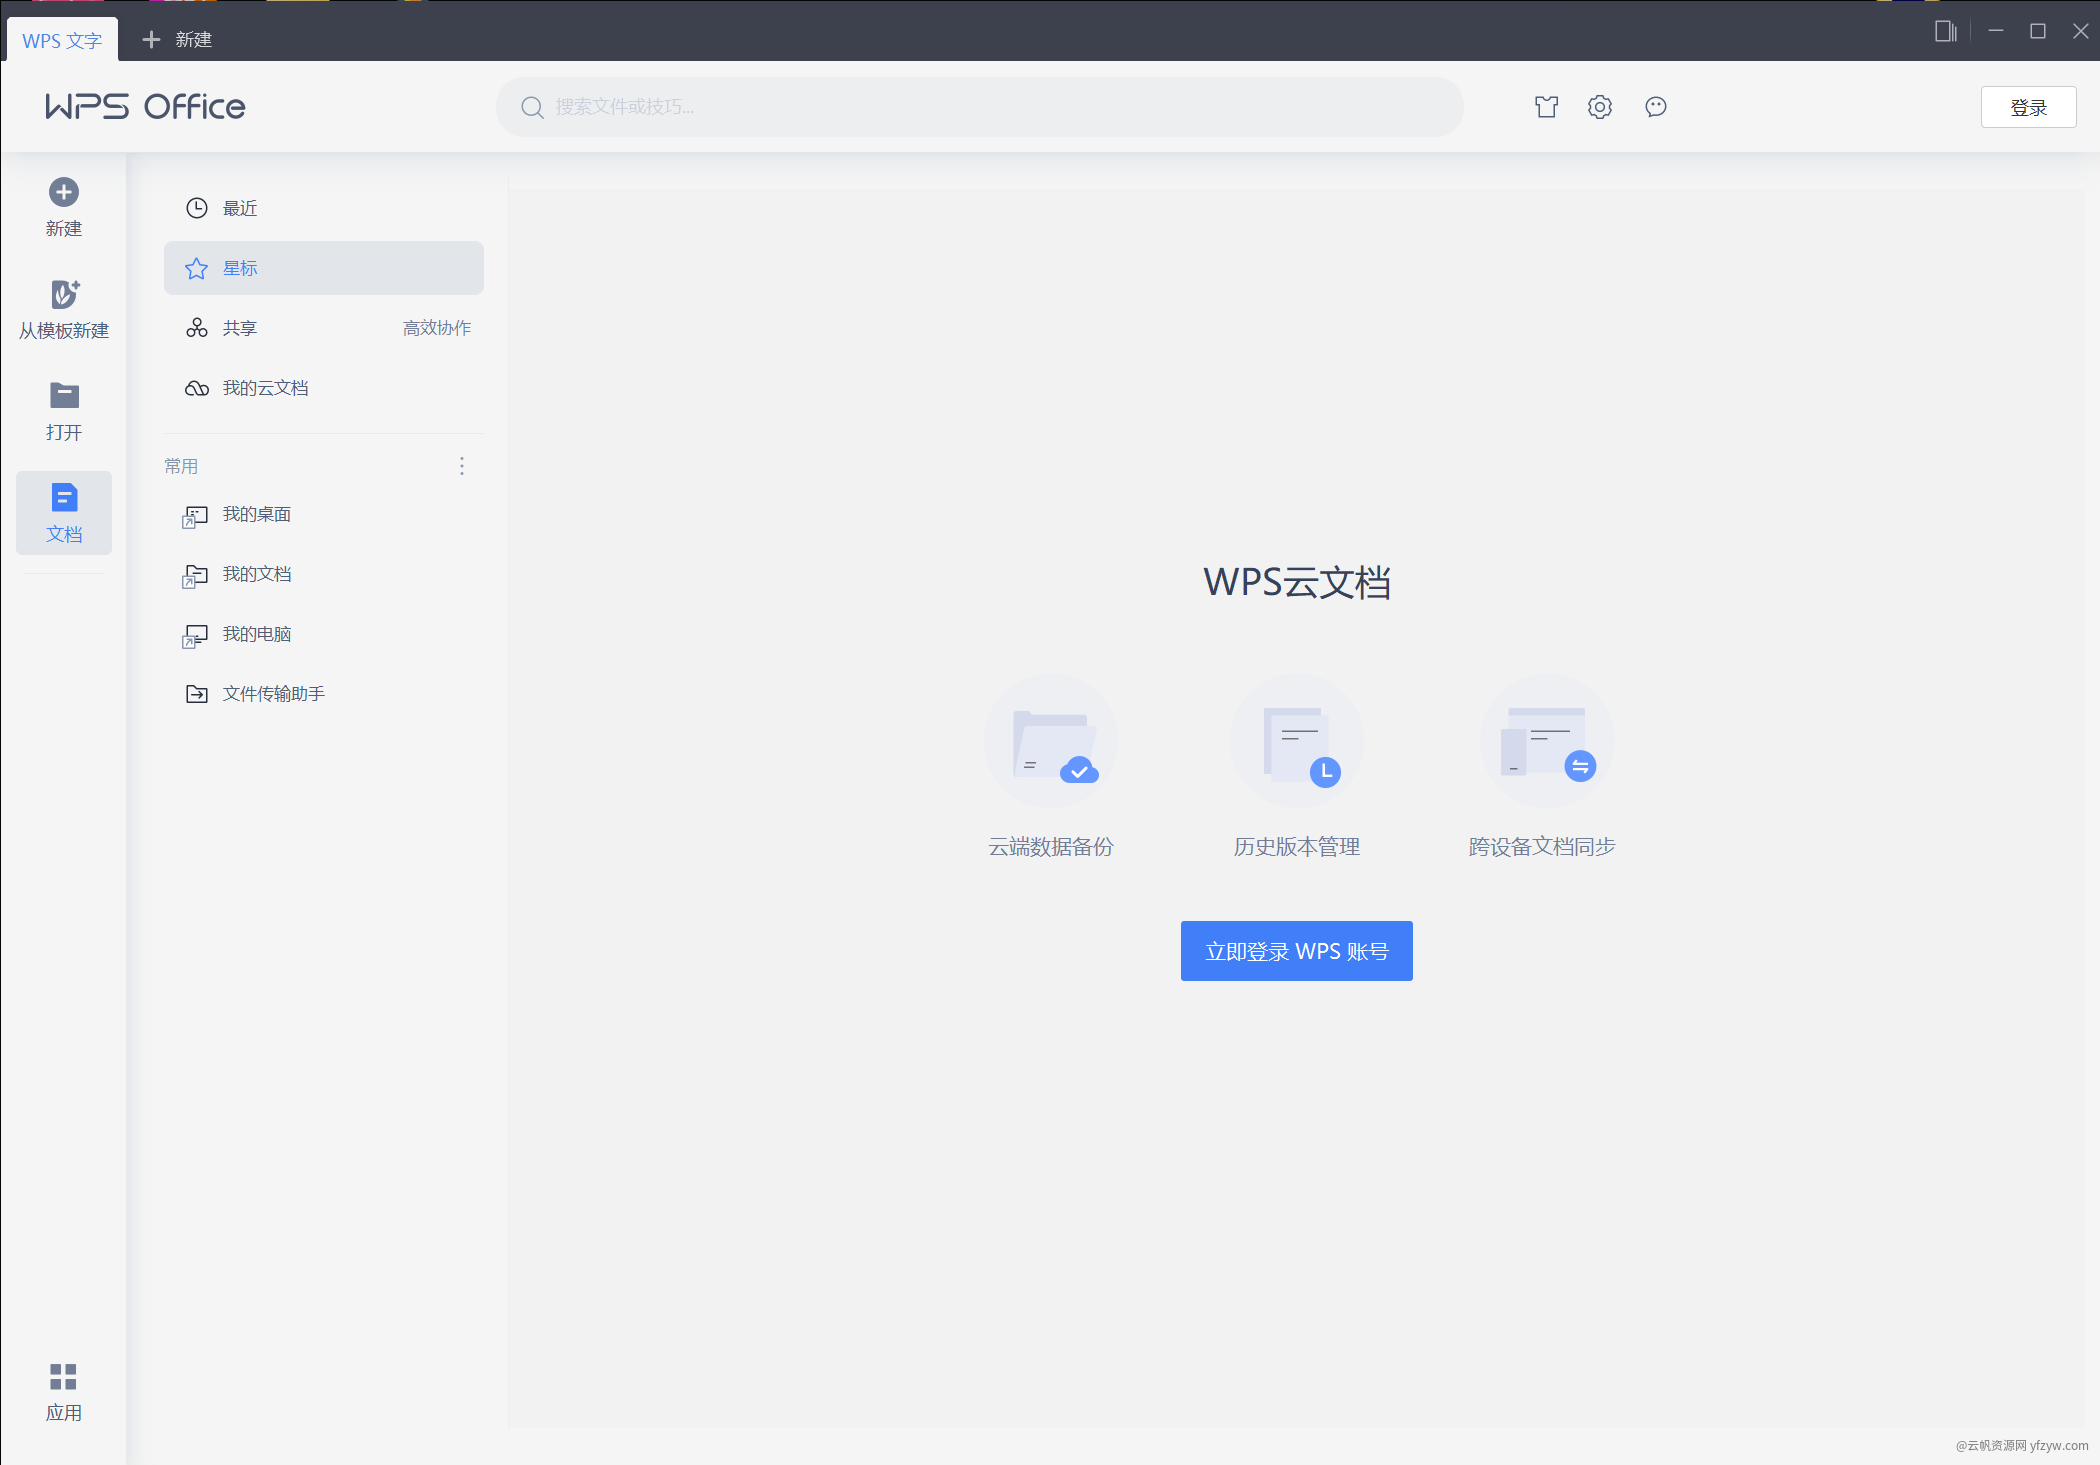Viewport: 2100px width, 1465px height.
Task: Click the 登录 button
Action: [2028, 107]
